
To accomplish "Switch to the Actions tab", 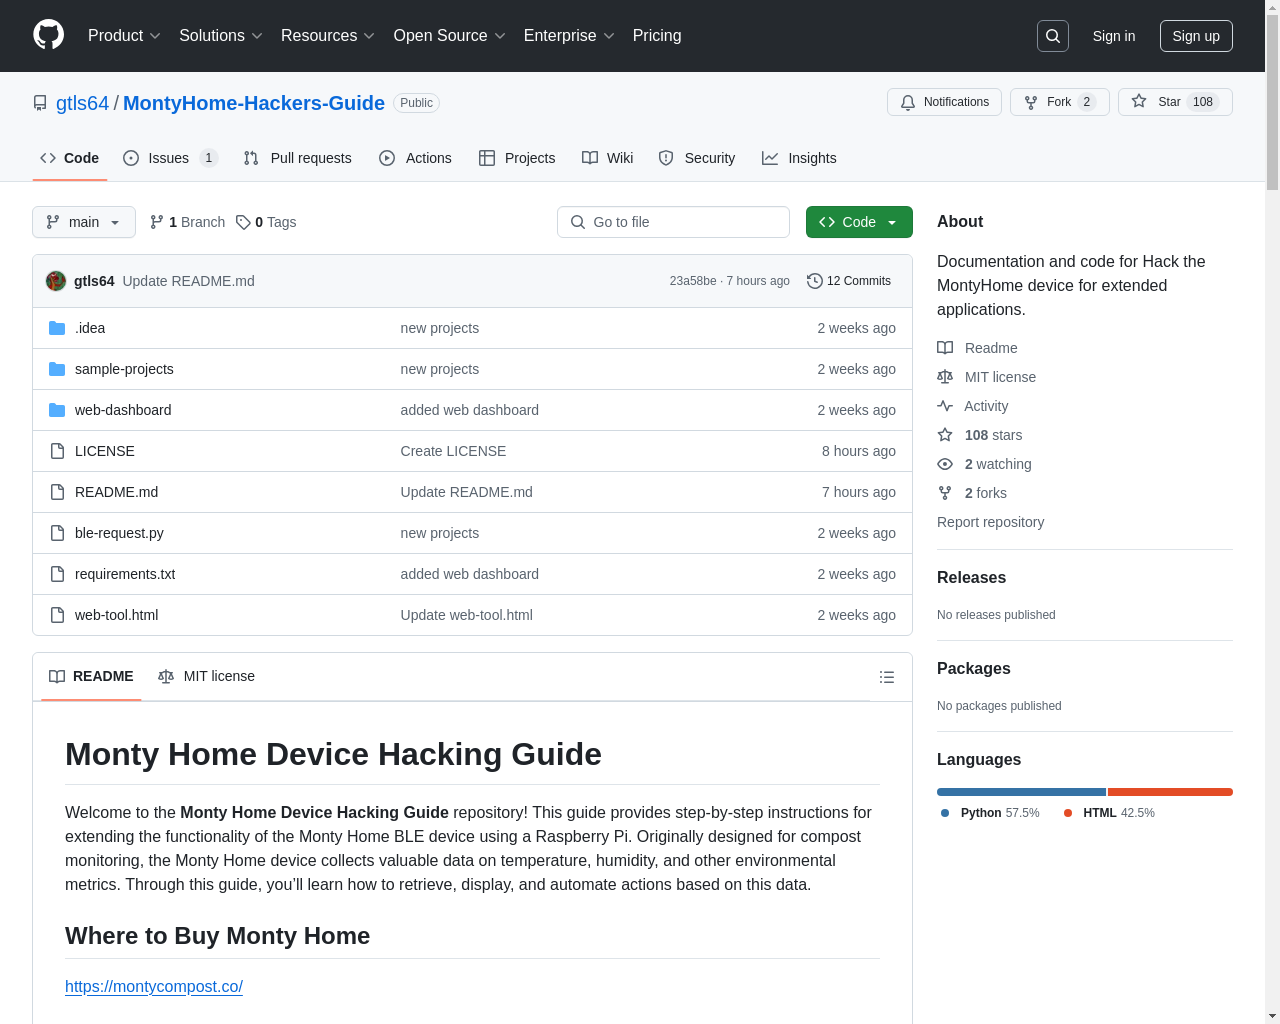I will pyautogui.click(x=415, y=158).
